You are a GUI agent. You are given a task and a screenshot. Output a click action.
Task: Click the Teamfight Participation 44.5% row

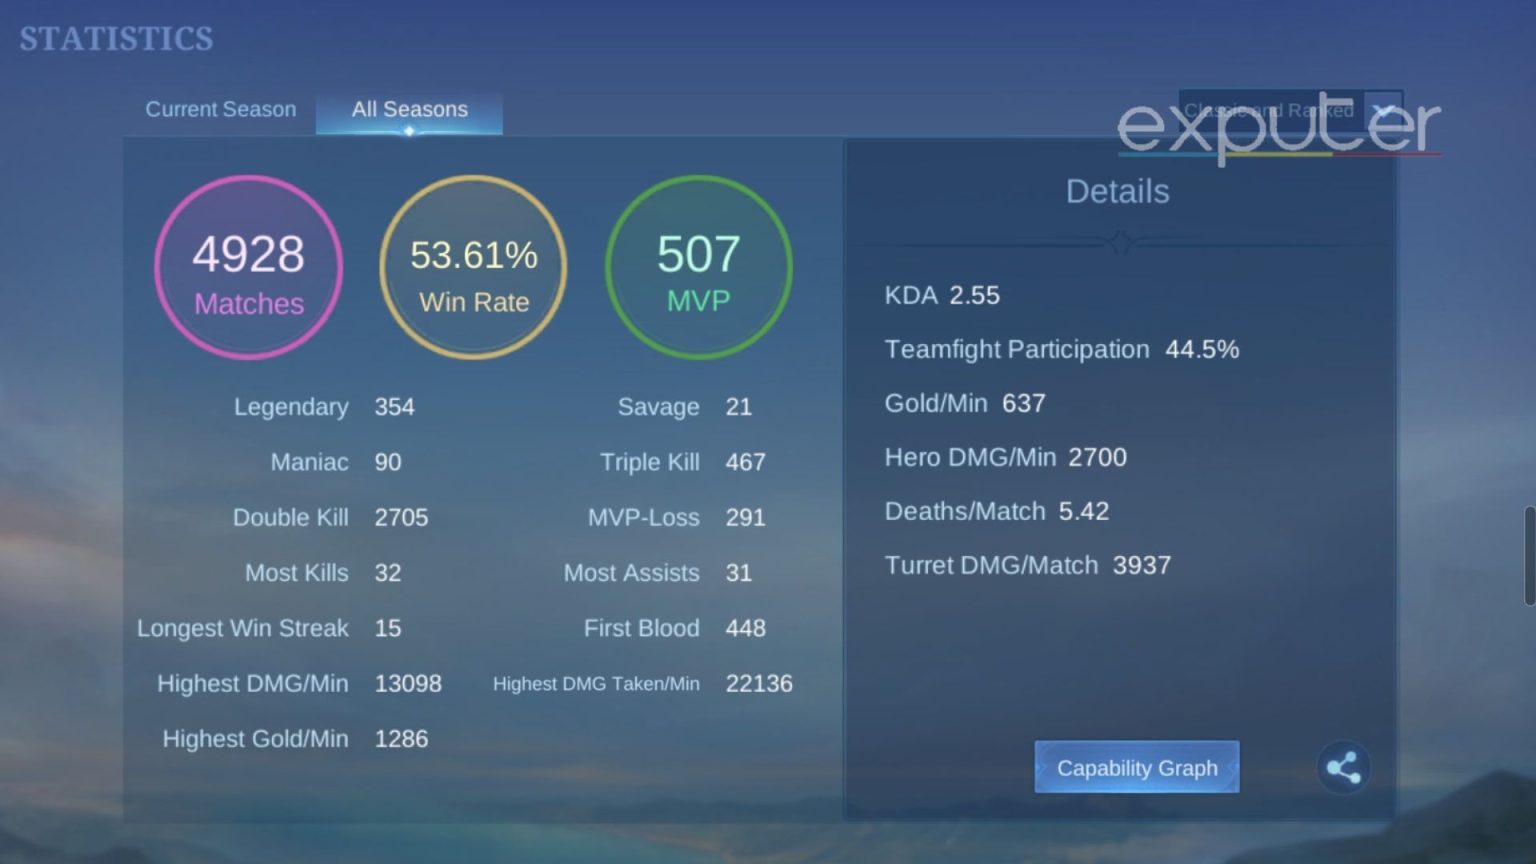point(1061,349)
